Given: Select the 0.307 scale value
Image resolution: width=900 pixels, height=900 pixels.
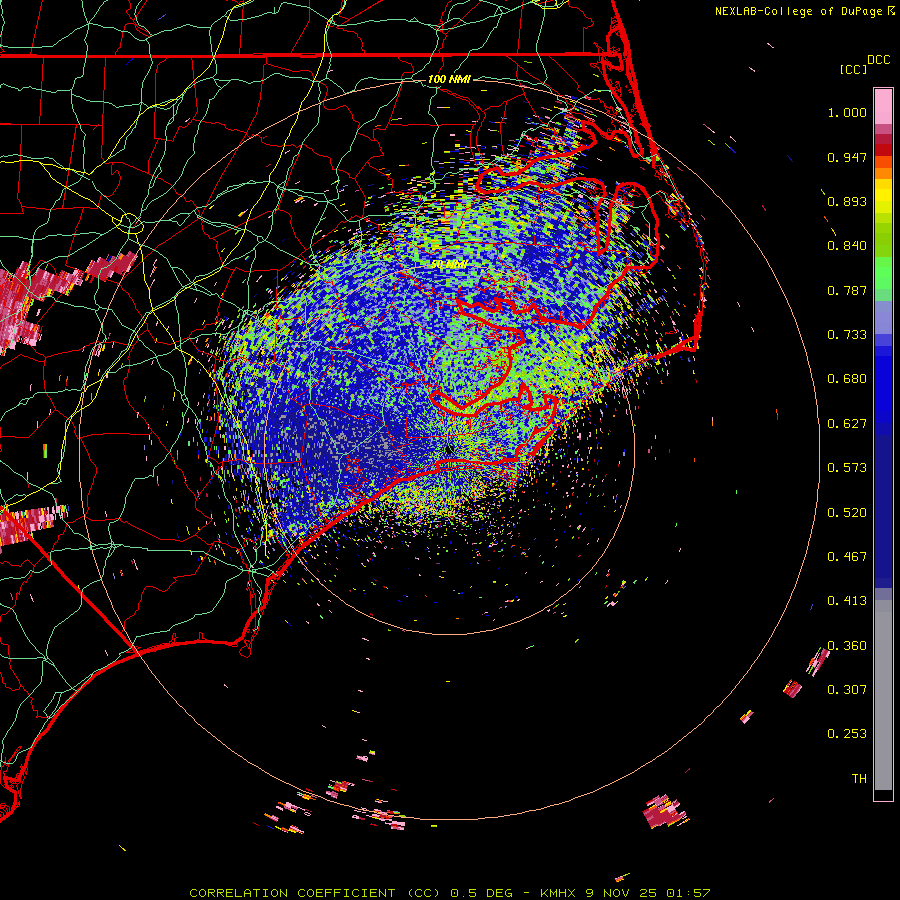Looking at the screenshot, I should (x=847, y=690).
